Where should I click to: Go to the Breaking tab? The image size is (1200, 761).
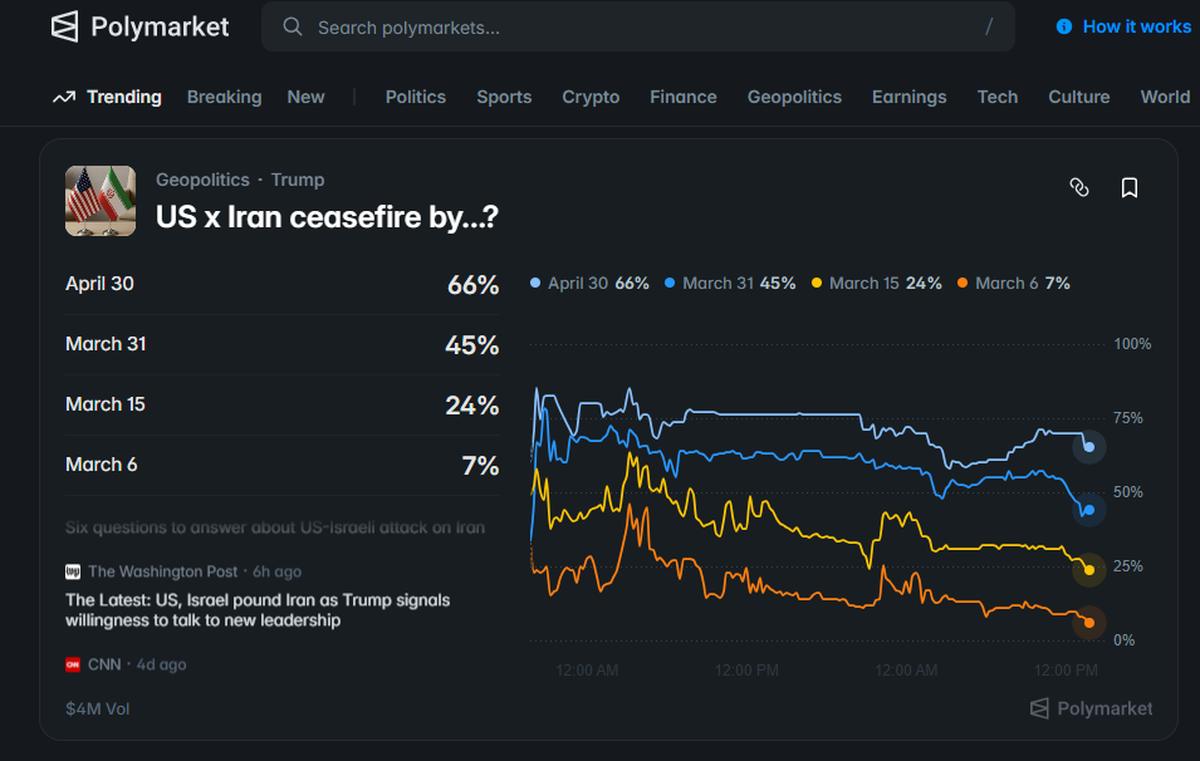pos(224,97)
